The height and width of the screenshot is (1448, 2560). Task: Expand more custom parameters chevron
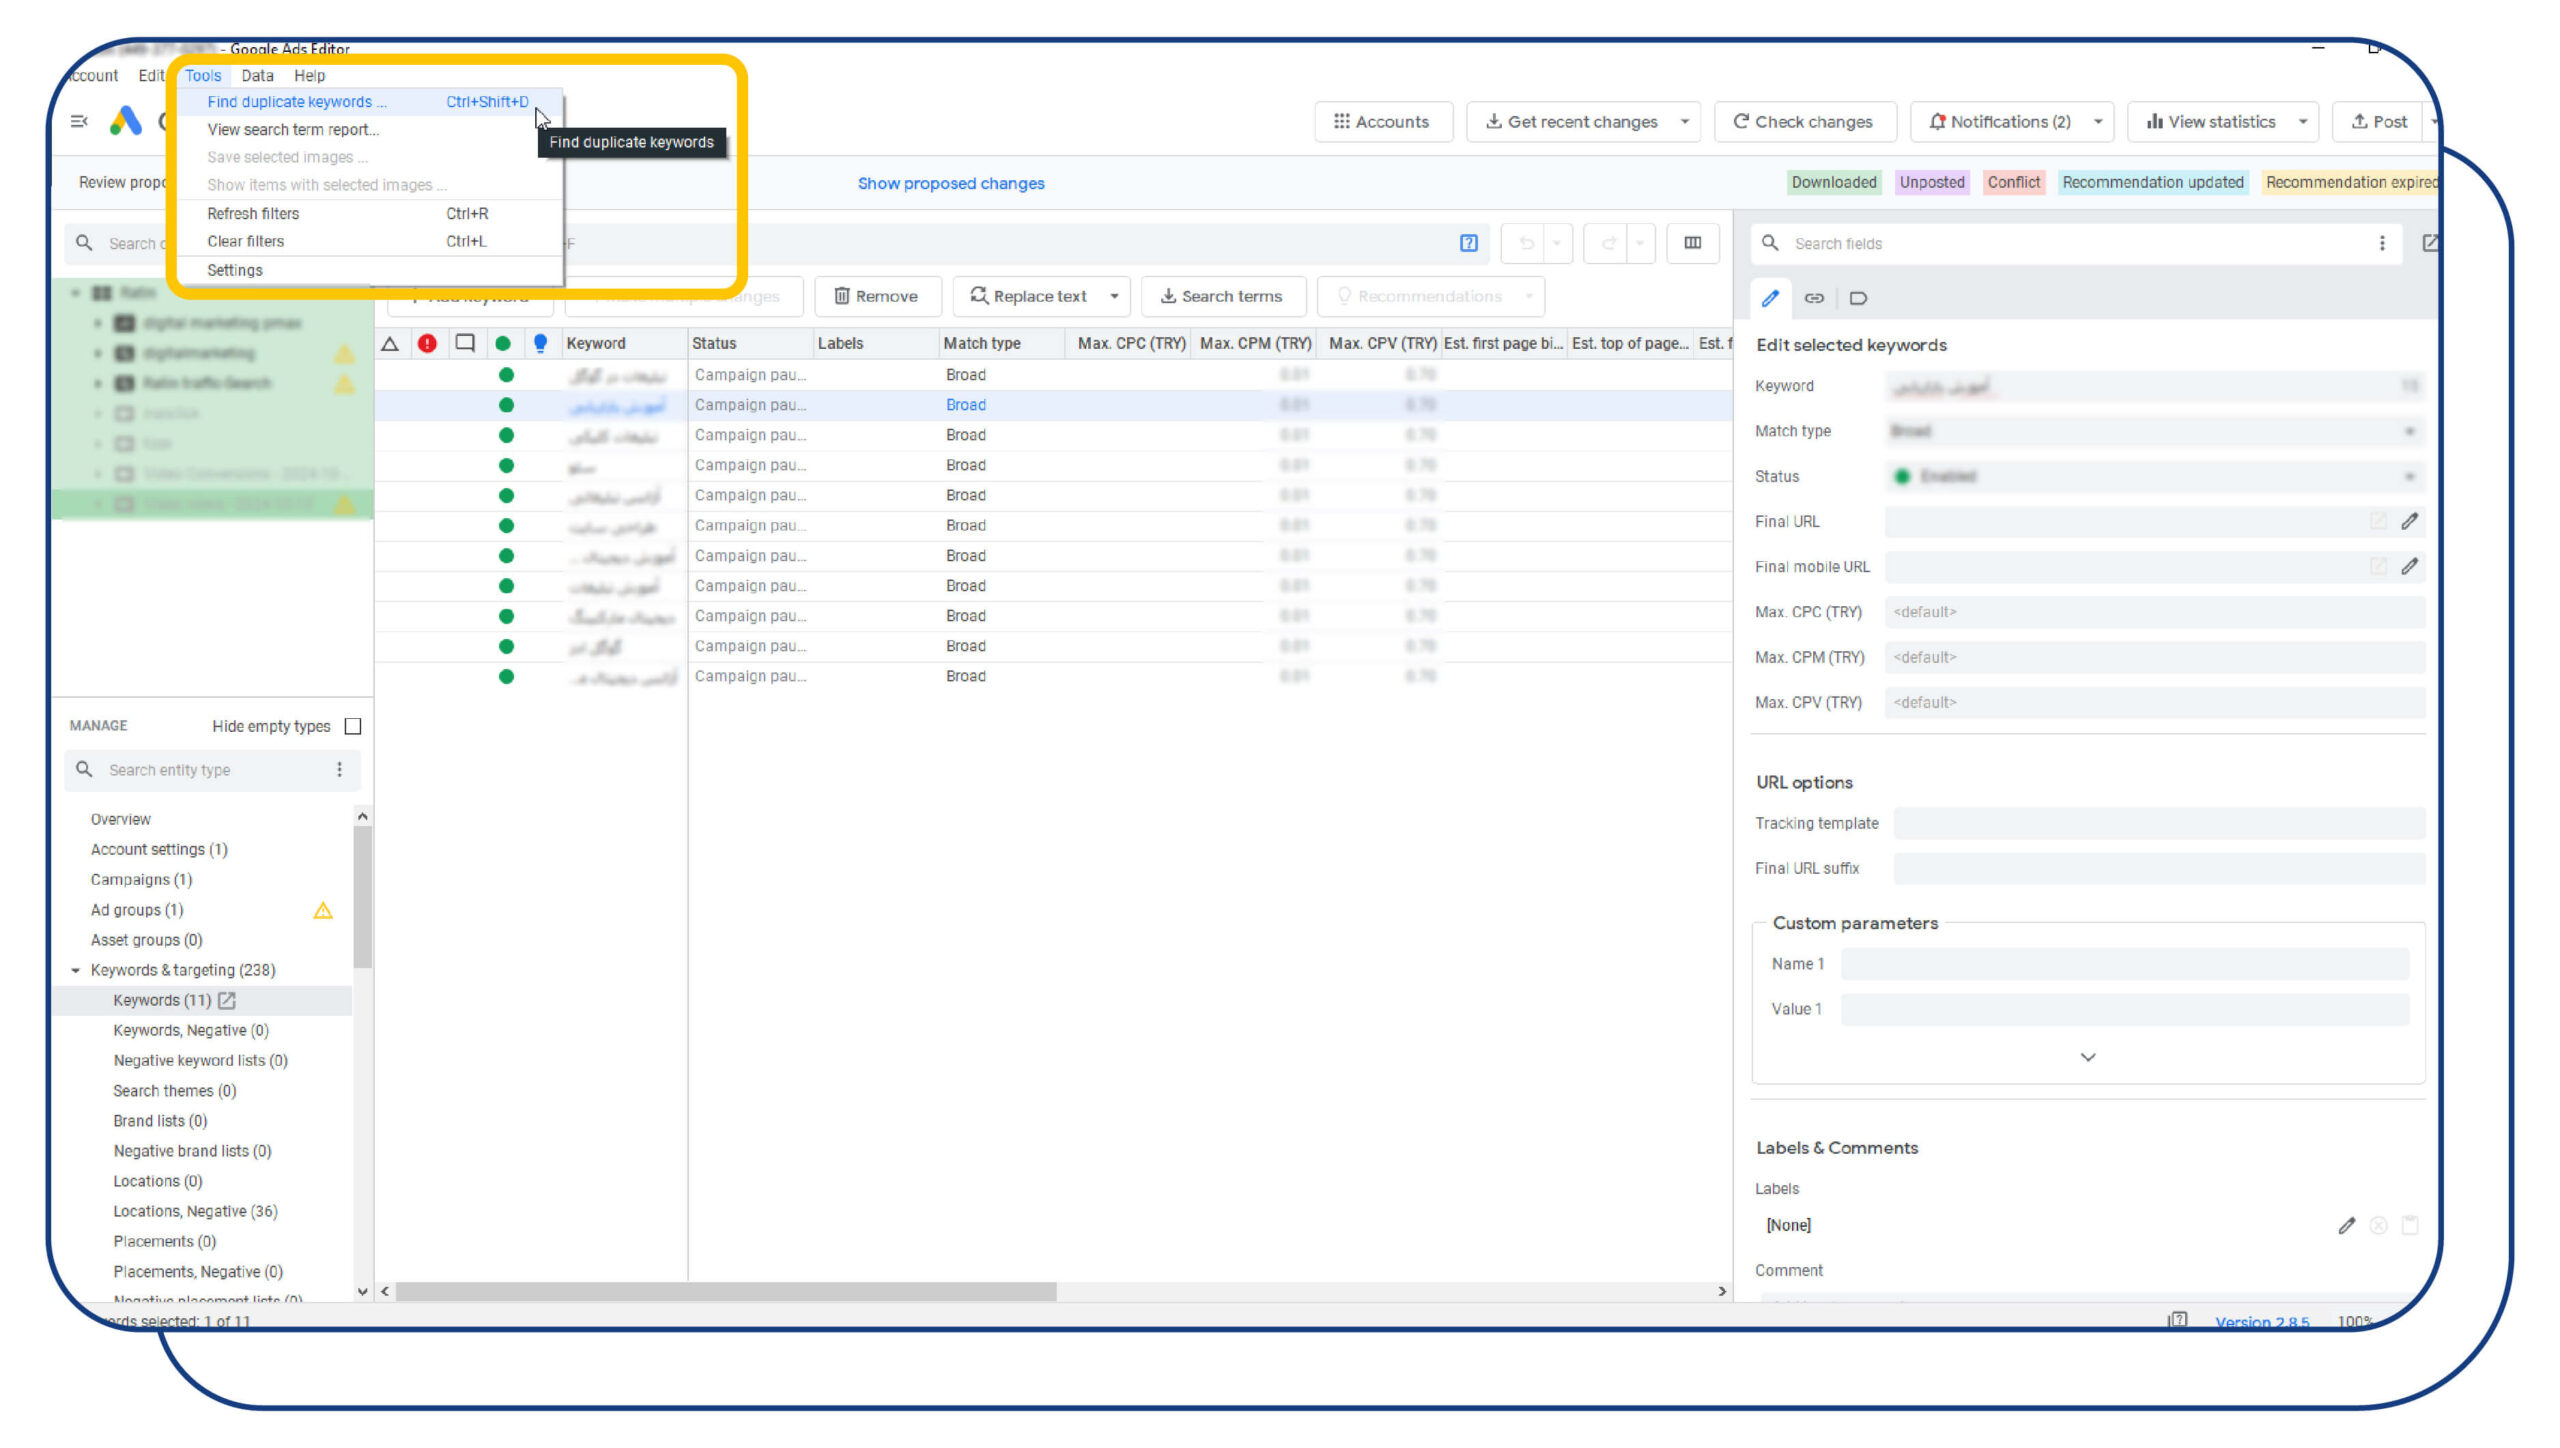(x=2088, y=1057)
